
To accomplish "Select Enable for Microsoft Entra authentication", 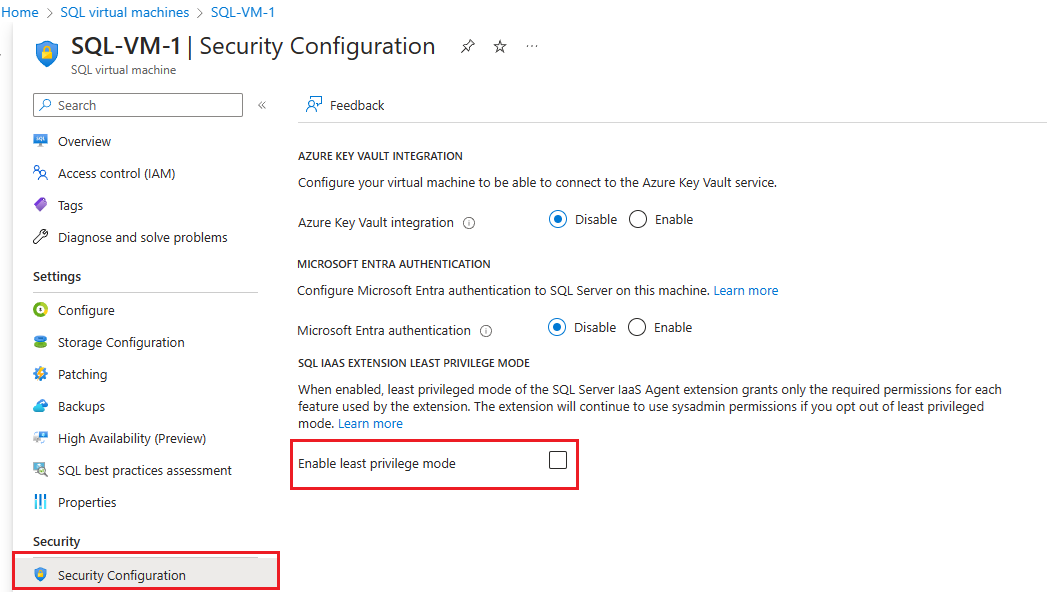I will pos(638,327).
